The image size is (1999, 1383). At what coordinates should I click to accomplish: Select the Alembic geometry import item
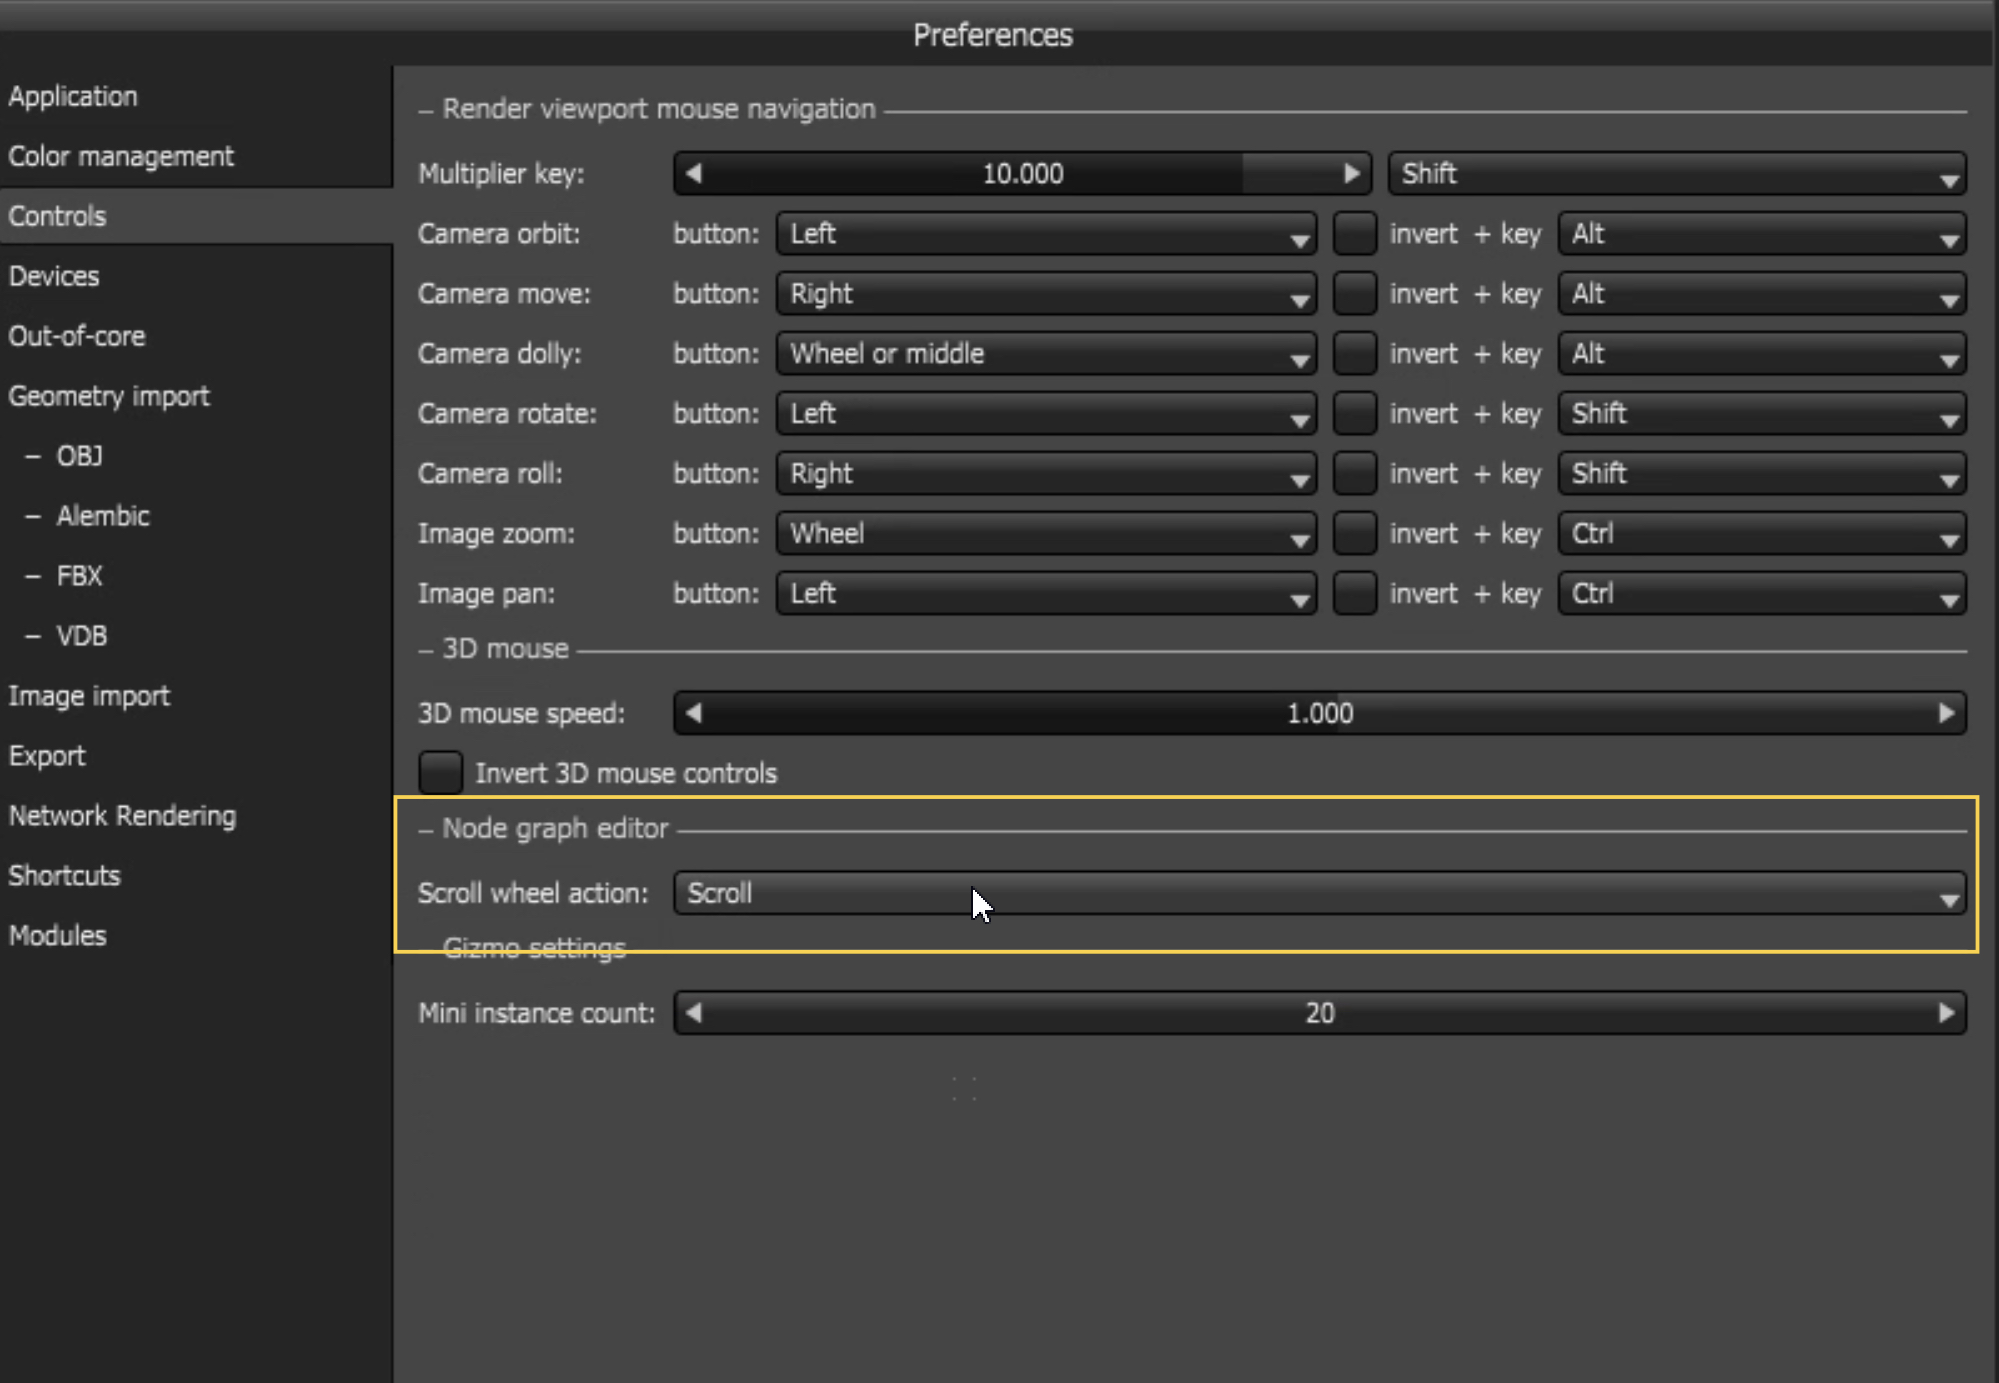click(x=102, y=516)
